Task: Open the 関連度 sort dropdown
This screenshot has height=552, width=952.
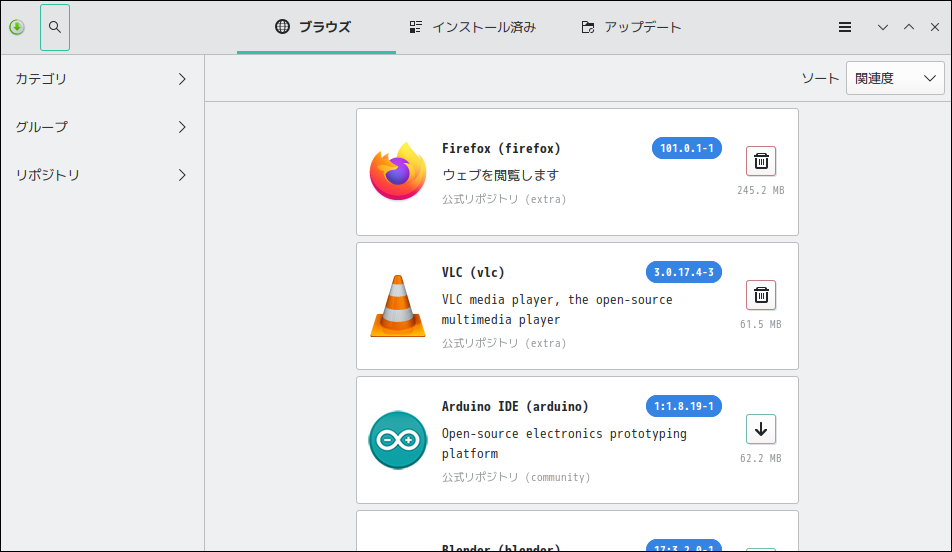Action: (x=895, y=78)
